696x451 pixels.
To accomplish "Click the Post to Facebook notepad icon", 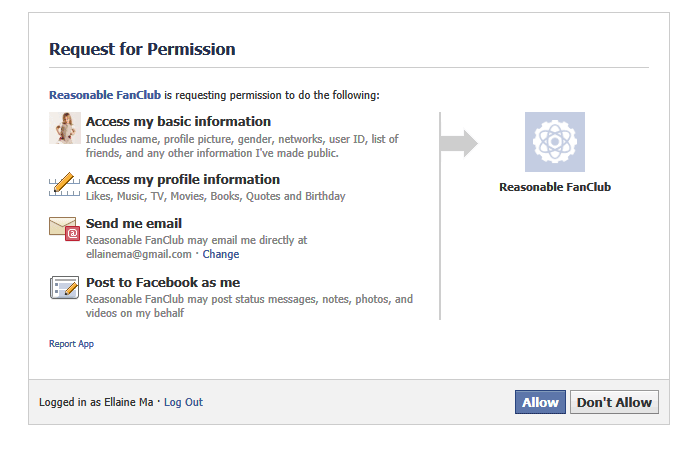I will [65, 288].
